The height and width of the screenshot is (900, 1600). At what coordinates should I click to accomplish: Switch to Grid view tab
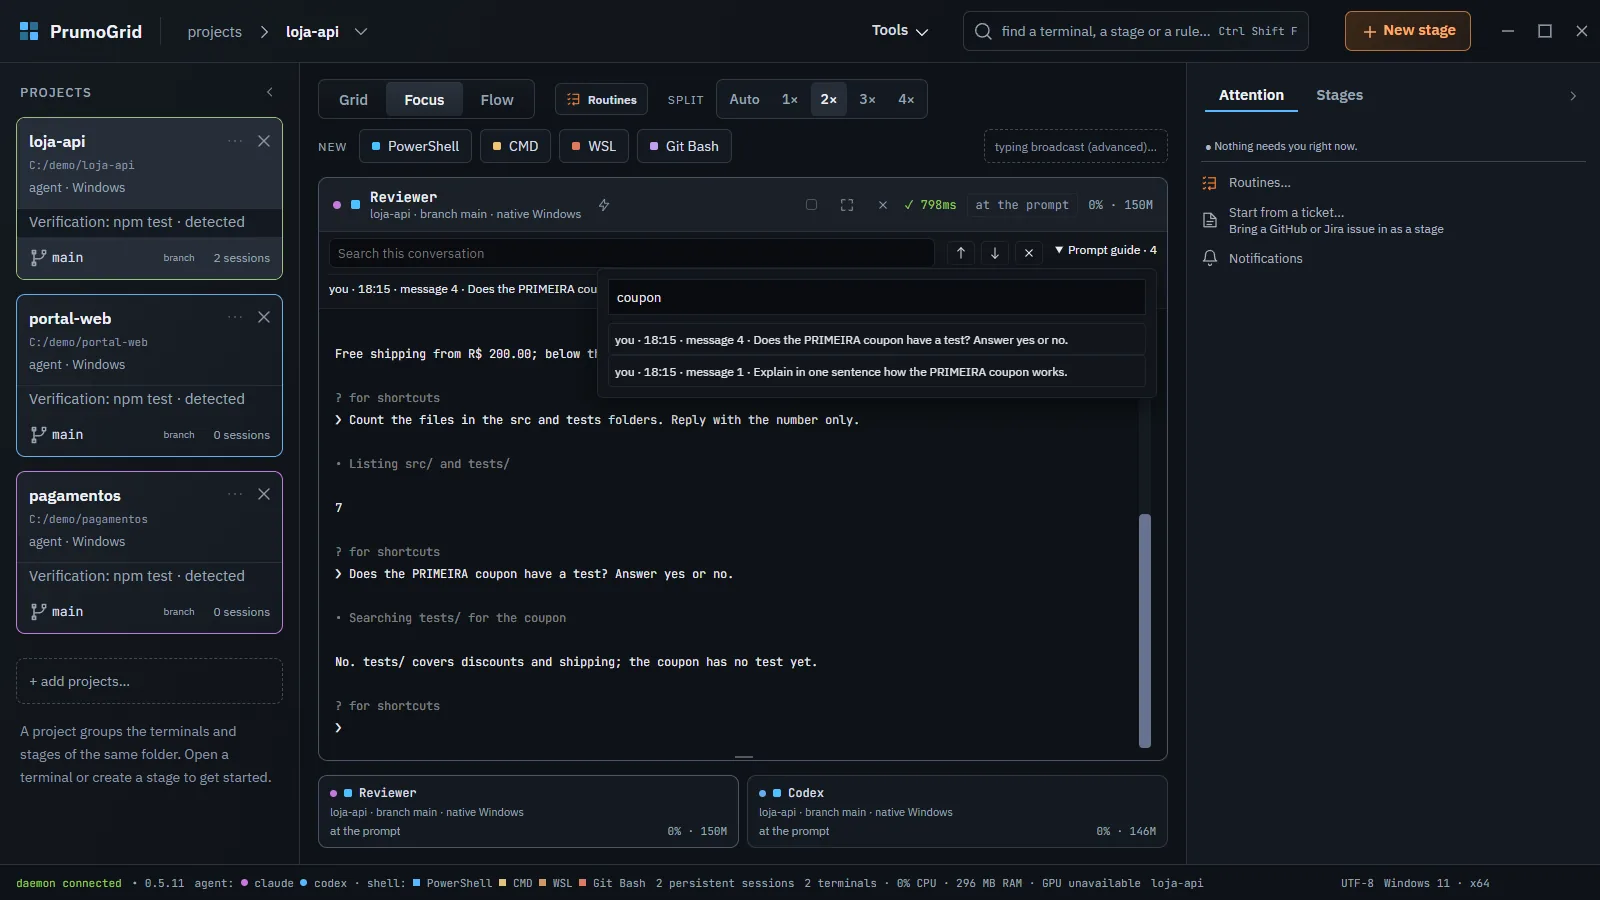click(x=353, y=100)
